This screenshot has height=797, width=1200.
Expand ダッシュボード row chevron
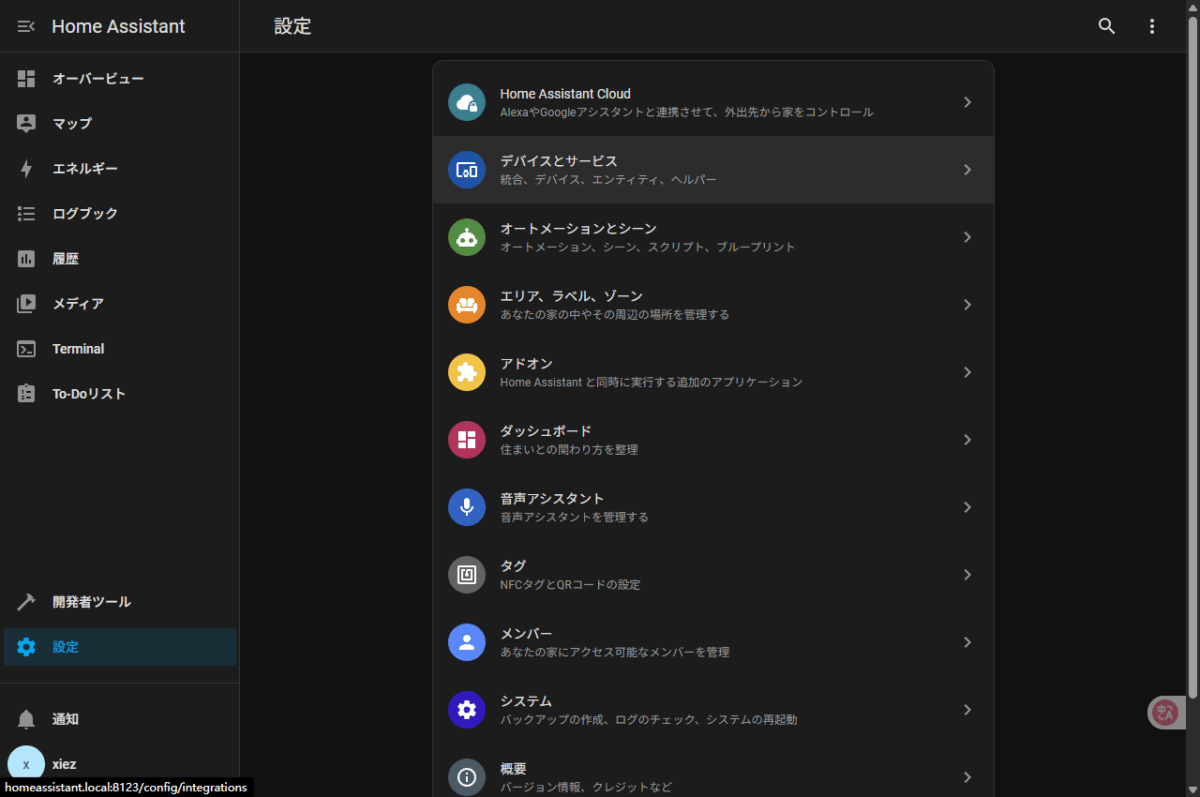tap(967, 440)
